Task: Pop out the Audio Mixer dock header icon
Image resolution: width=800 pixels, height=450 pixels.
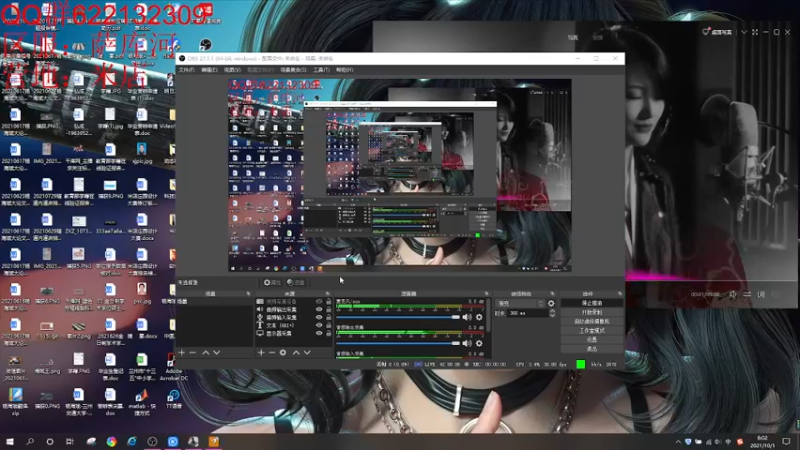Action: pyautogui.click(x=486, y=294)
